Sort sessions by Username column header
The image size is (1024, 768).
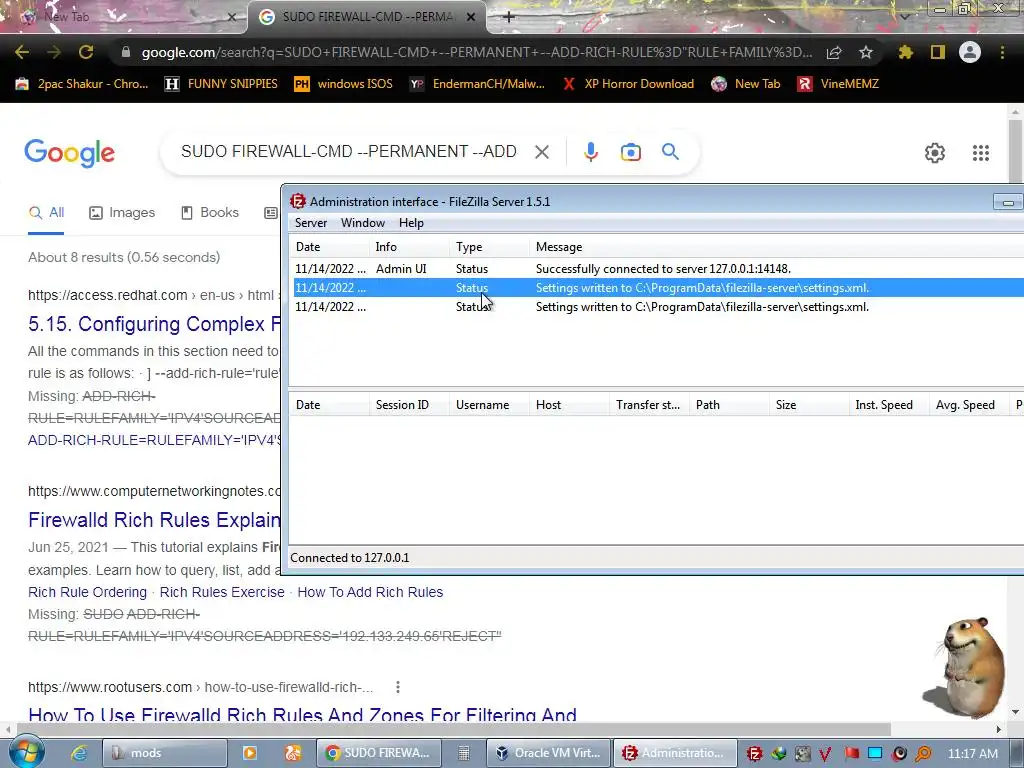click(489, 405)
